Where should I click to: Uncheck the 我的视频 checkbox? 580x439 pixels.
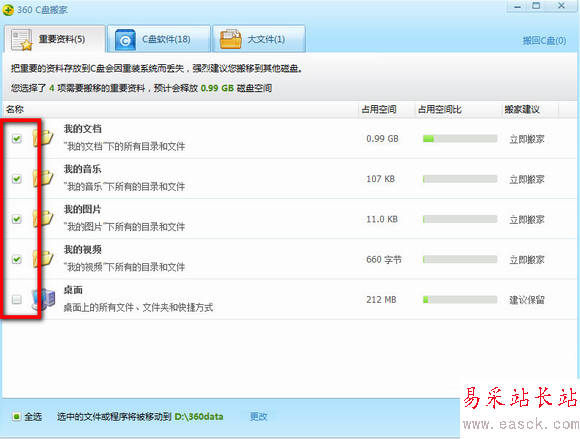point(16,259)
